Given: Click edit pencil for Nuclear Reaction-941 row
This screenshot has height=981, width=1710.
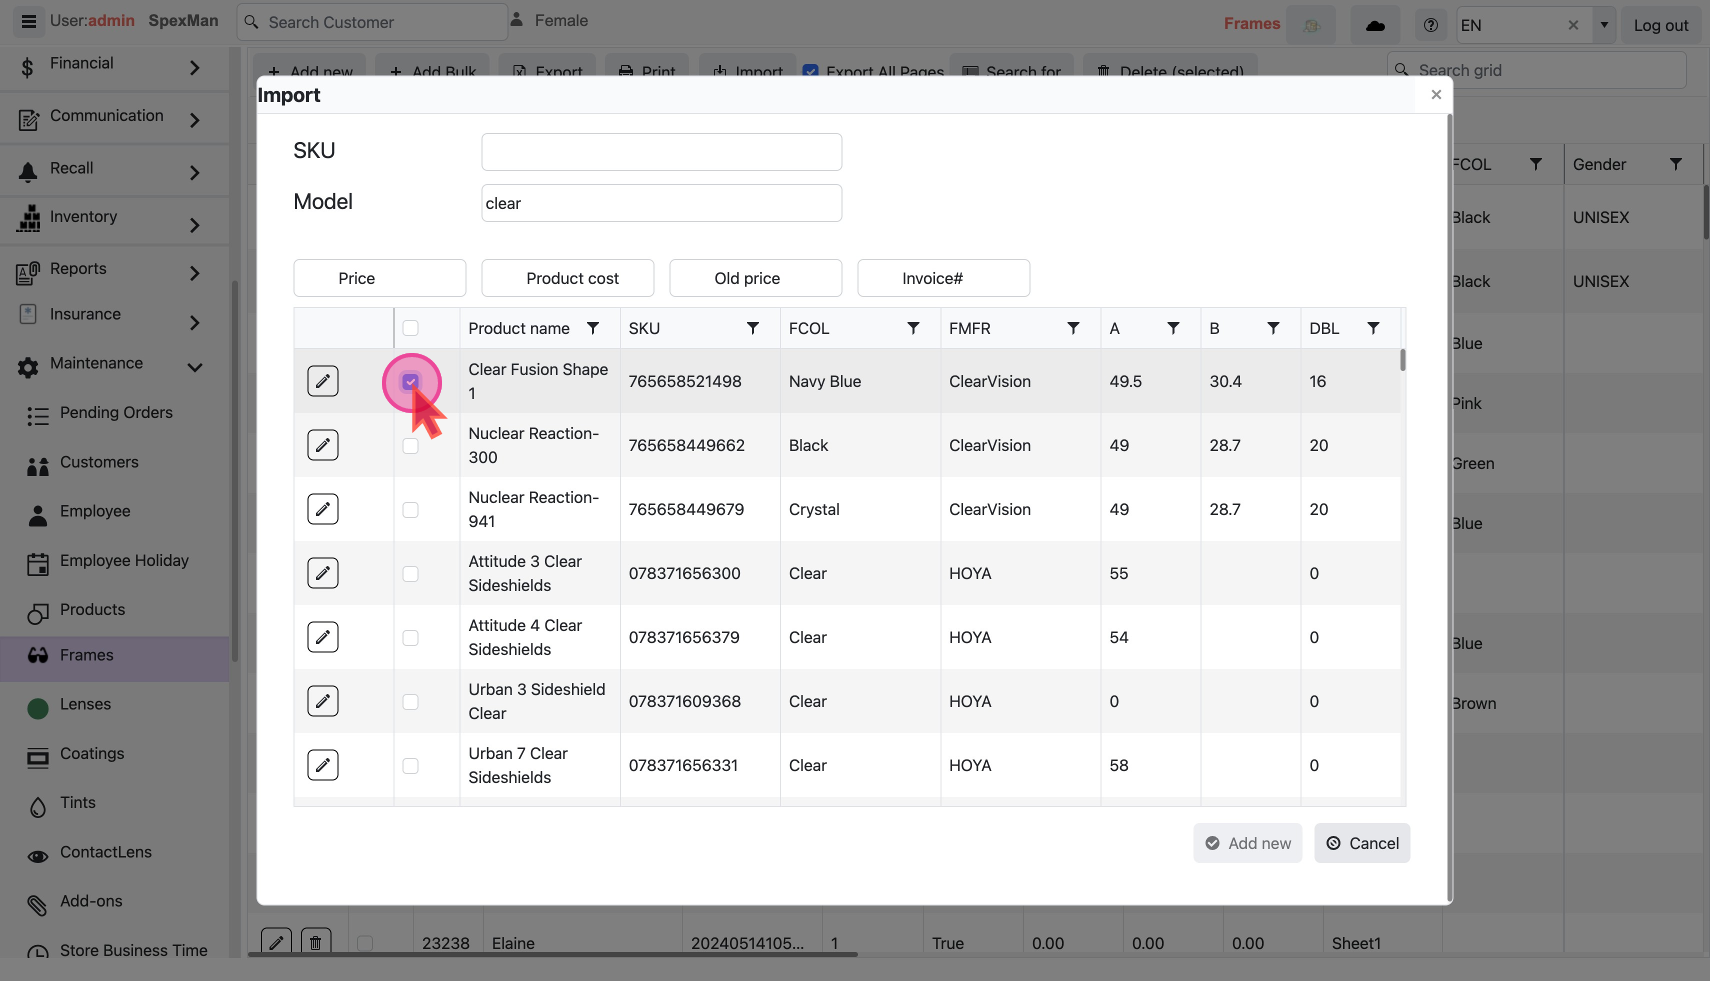Looking at the screenshot, I should (x=322, y=509).
